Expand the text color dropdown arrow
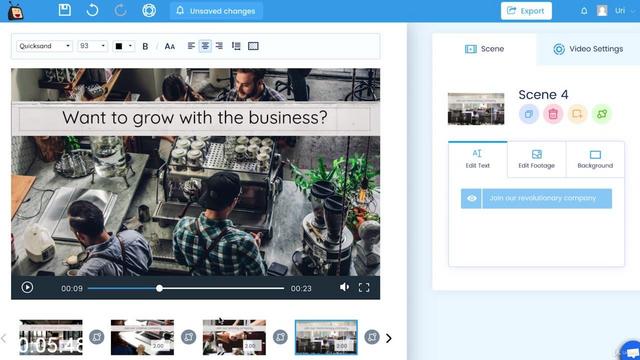 tap(130, 46)
